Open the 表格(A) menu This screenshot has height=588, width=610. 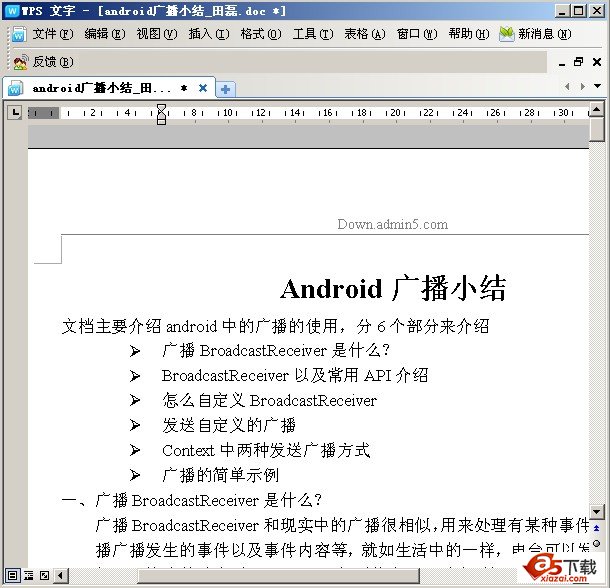[x=365, y=34]
